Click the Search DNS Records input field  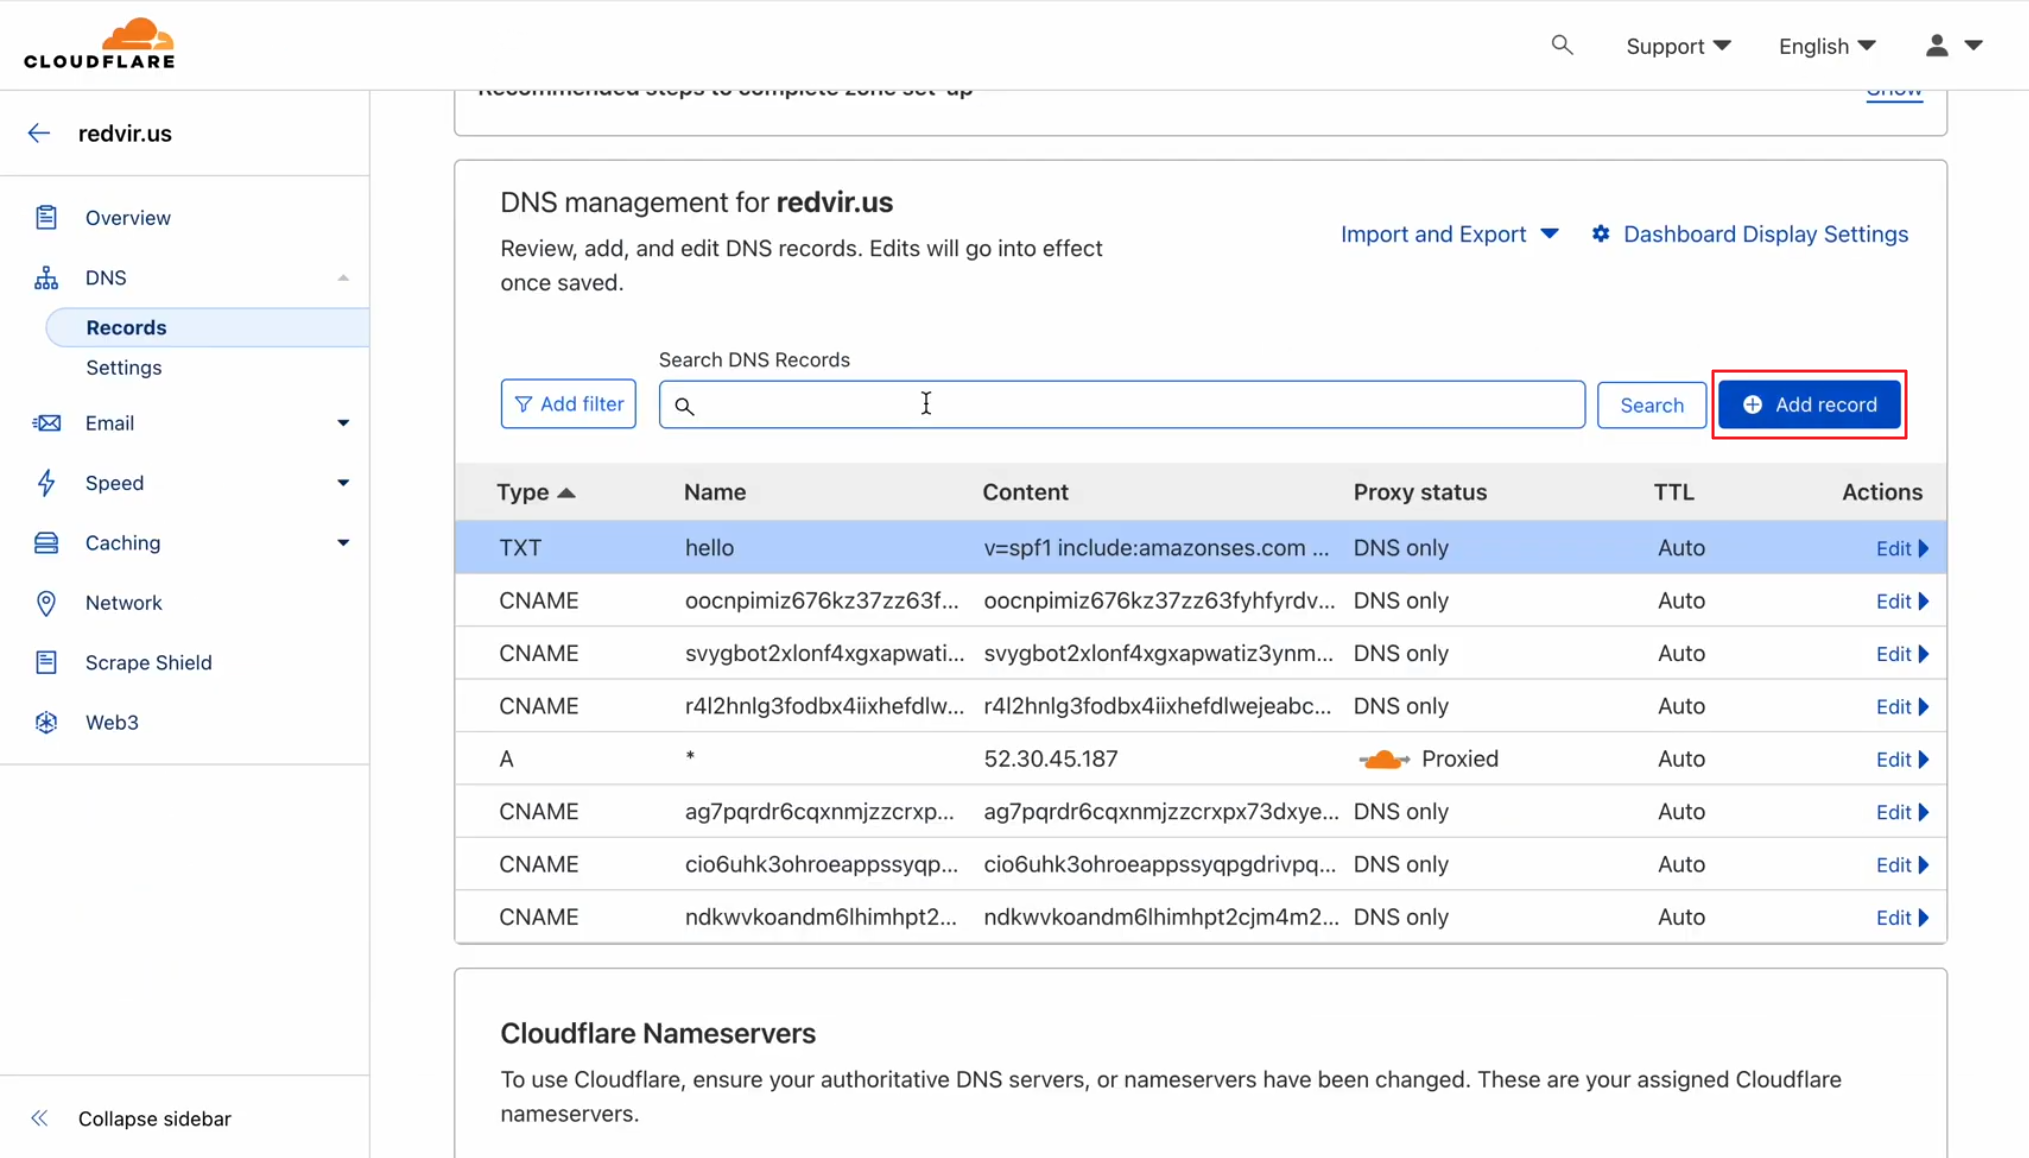point(1120,404)
